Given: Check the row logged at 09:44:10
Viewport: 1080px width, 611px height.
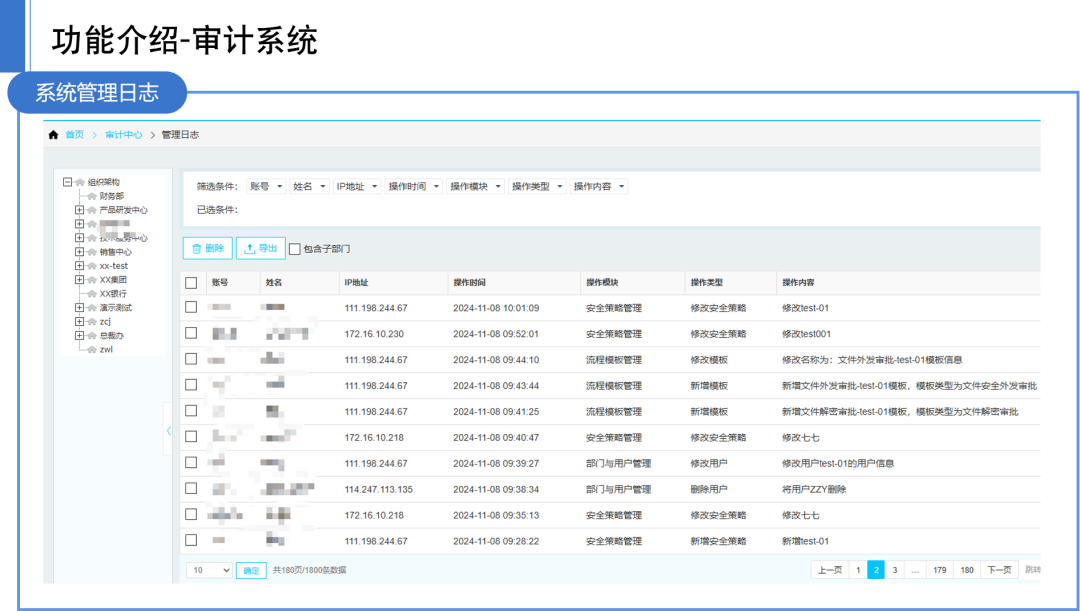Looking at the screenshot, I should 191,359.
